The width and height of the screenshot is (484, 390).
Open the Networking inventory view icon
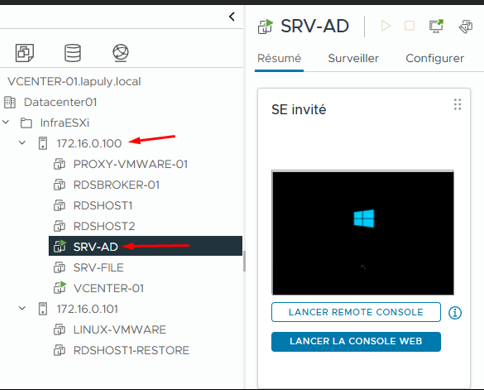(x=121, y=53)
